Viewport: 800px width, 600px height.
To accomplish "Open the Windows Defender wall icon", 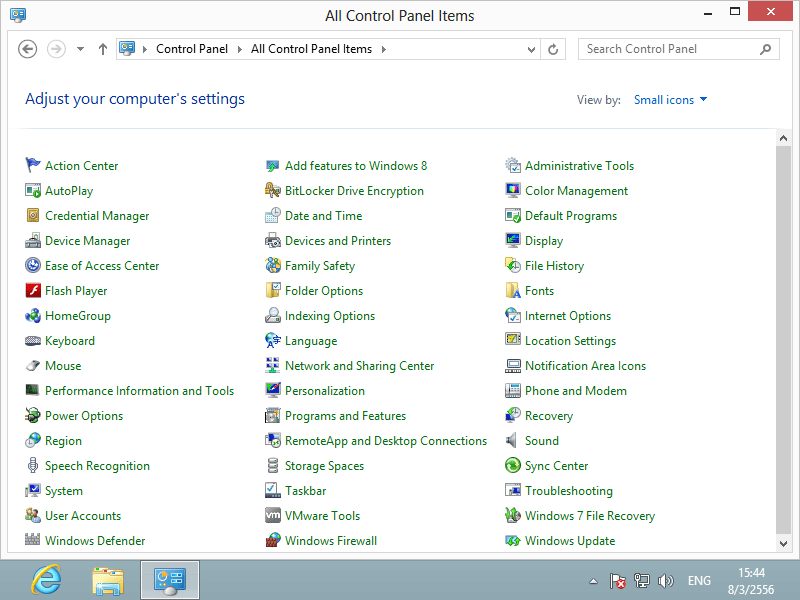I will pyautogui.click(x=33, y=539).
